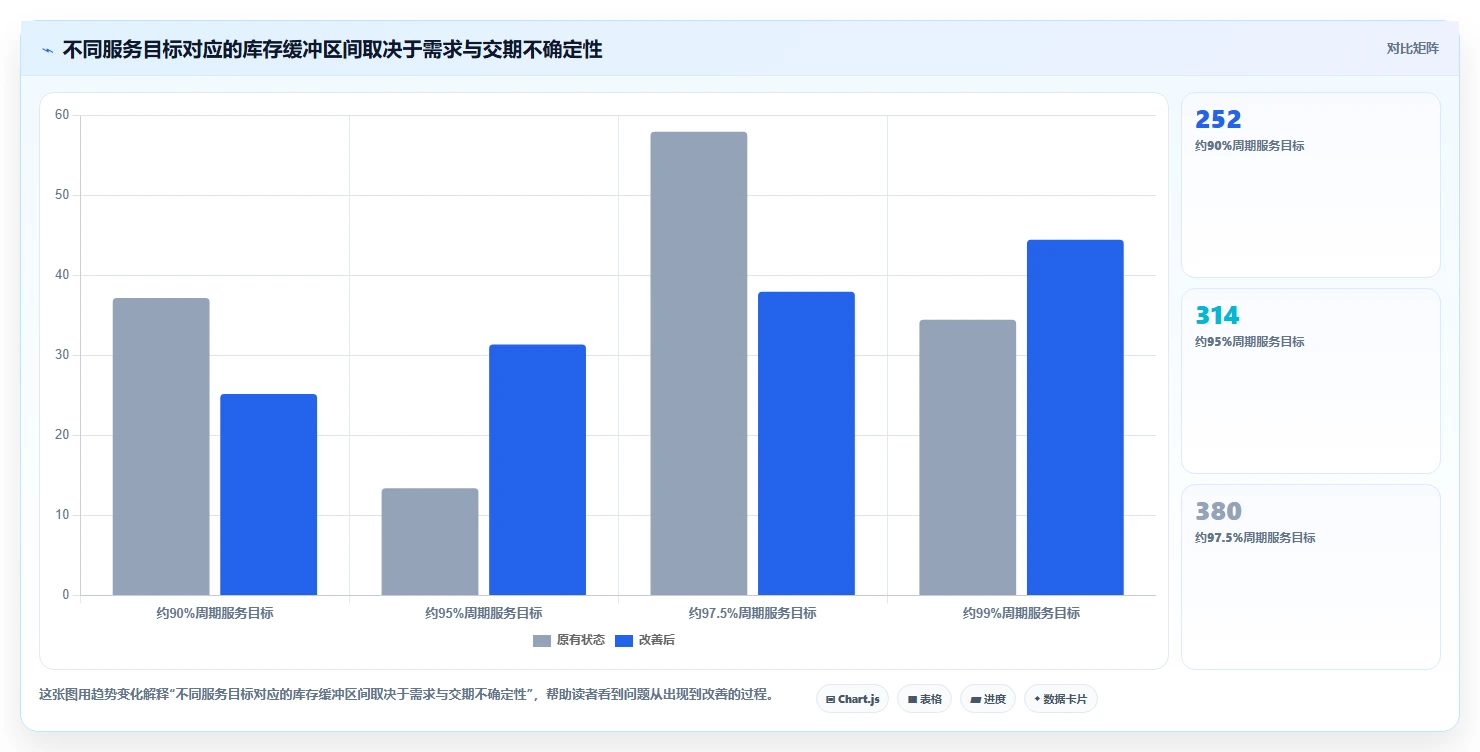1480x752 pixels.
Task: Click x-axis label 约90%周期服务目标
Action: [x=215, y=613]
